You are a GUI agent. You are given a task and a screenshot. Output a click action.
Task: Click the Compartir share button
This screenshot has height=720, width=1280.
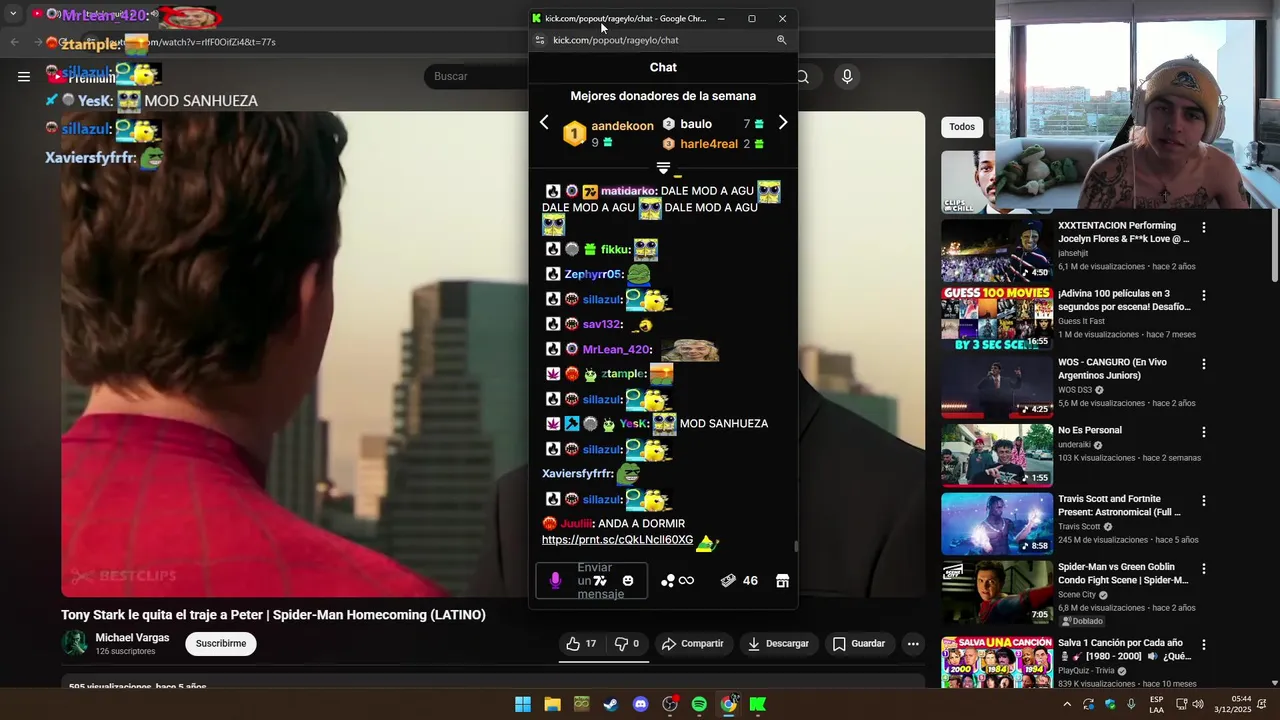click(x=693, y=644)
